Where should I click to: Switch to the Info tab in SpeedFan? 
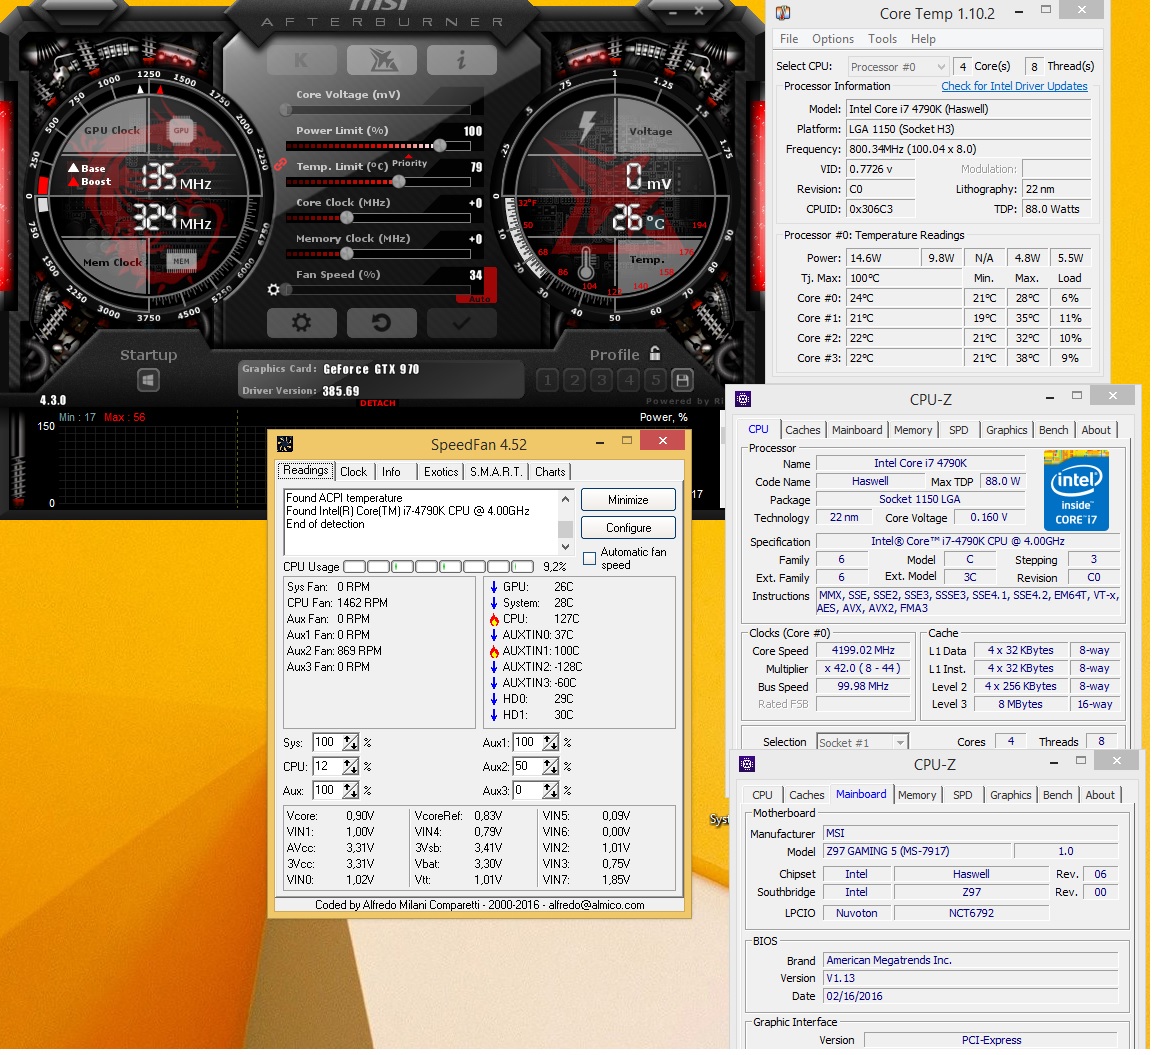[x=391, y=472]
